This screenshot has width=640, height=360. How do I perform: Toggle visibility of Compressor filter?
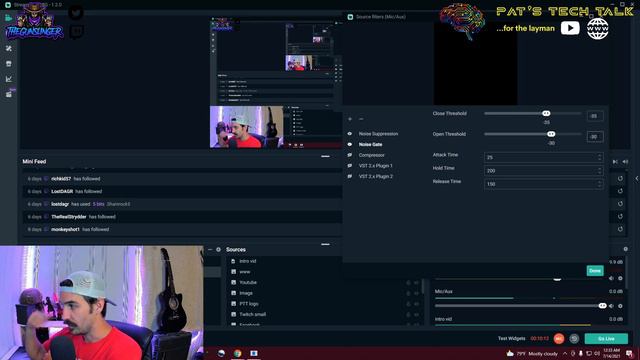click(x=350, y=155)
